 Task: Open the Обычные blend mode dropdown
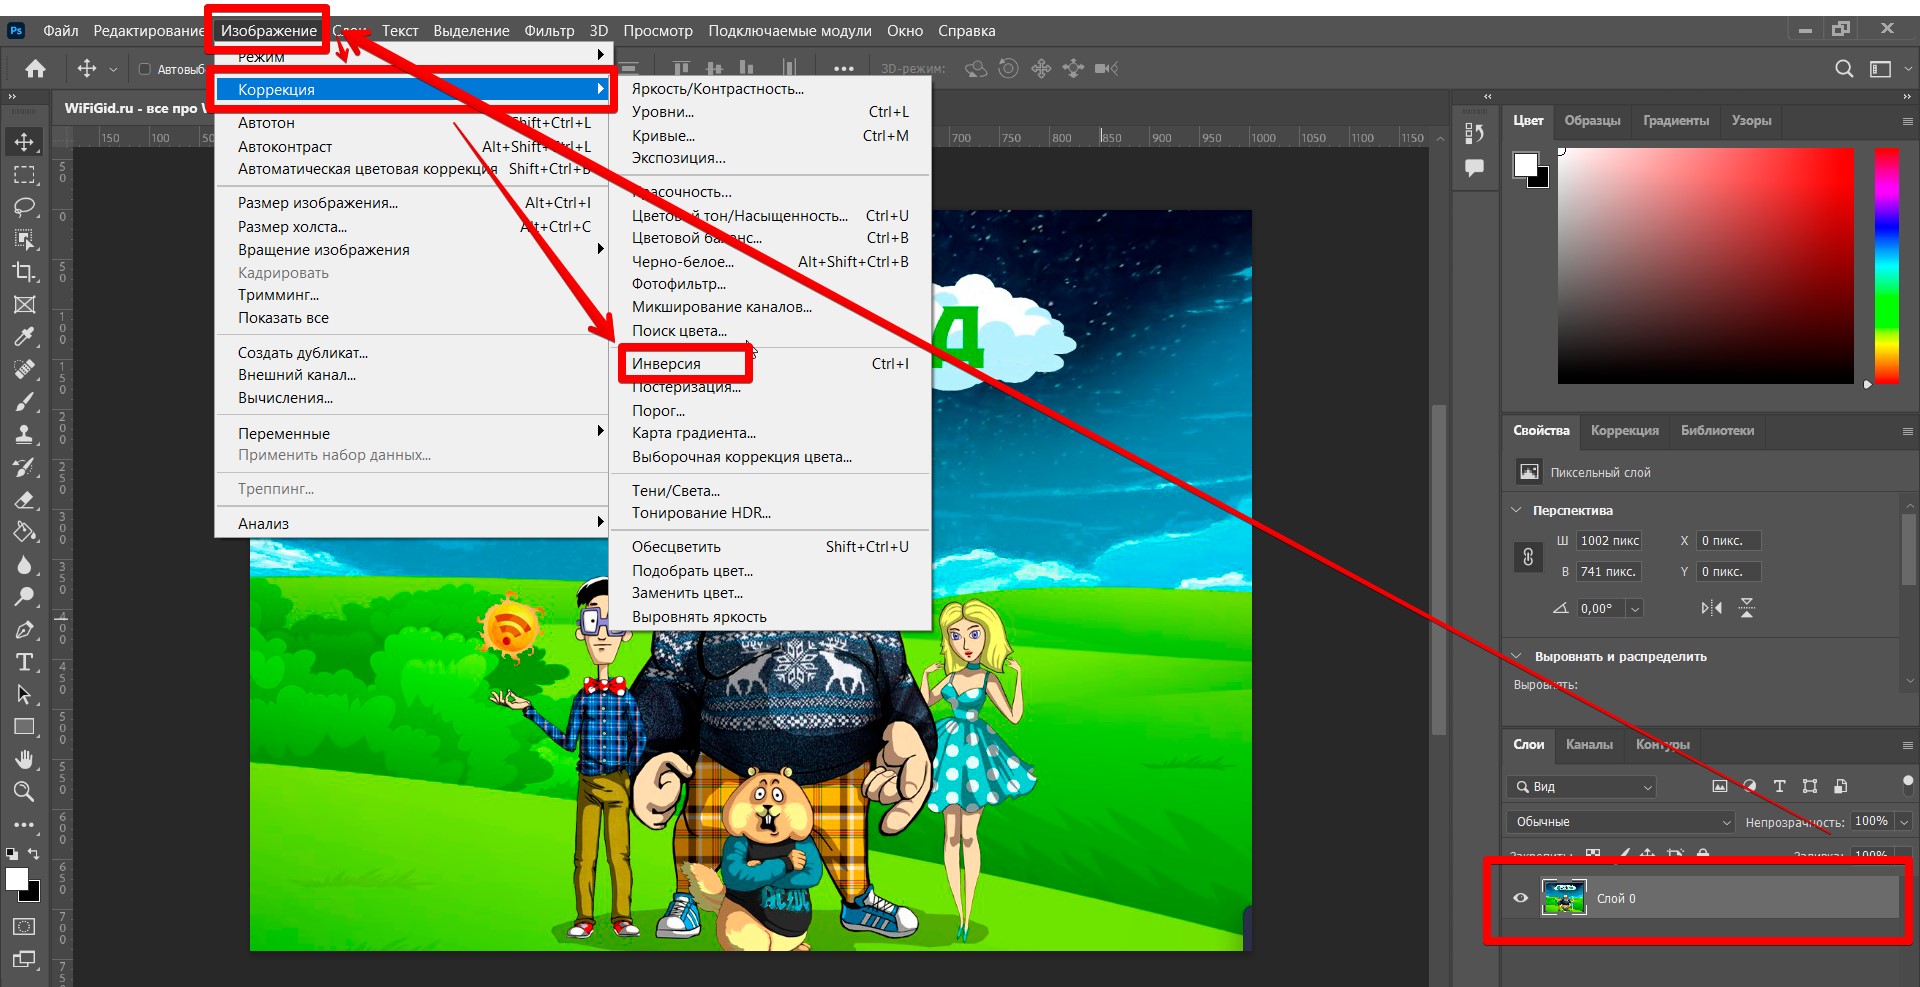1620,822
